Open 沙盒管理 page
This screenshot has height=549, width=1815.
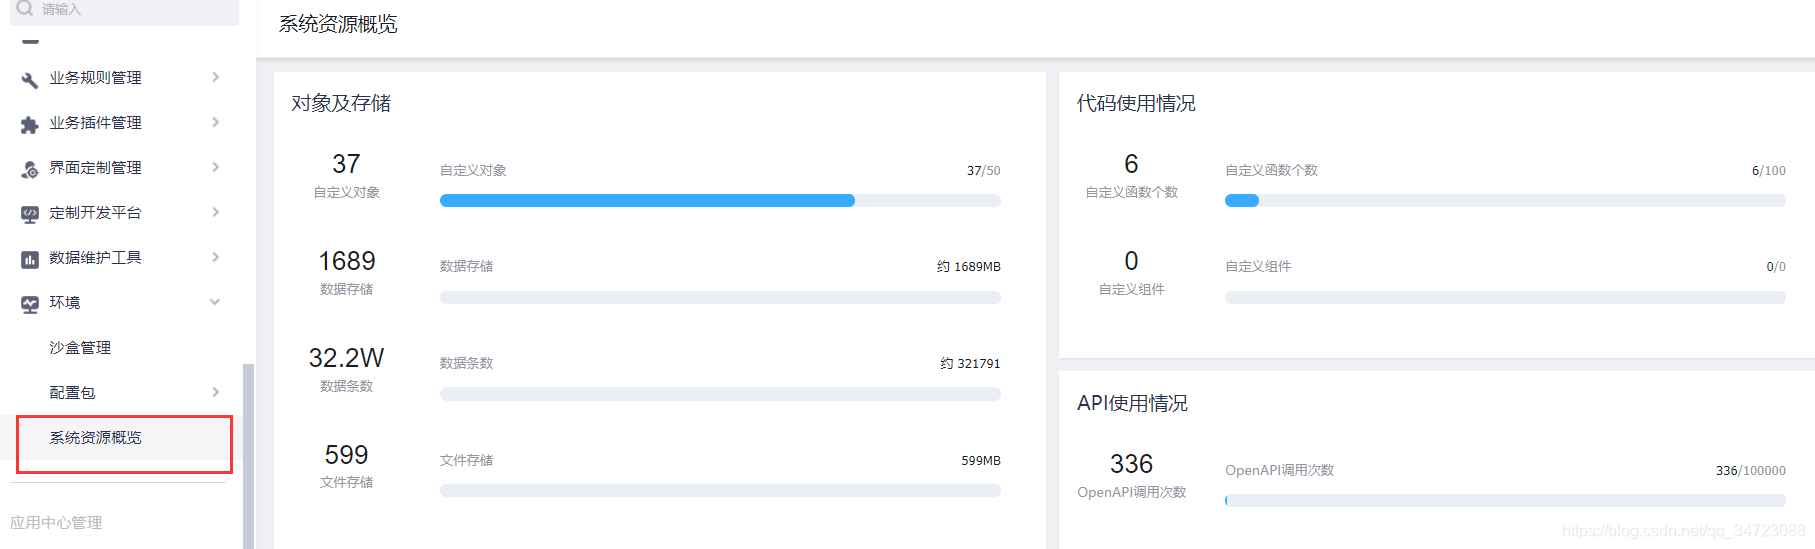click(x=80, y=347)
